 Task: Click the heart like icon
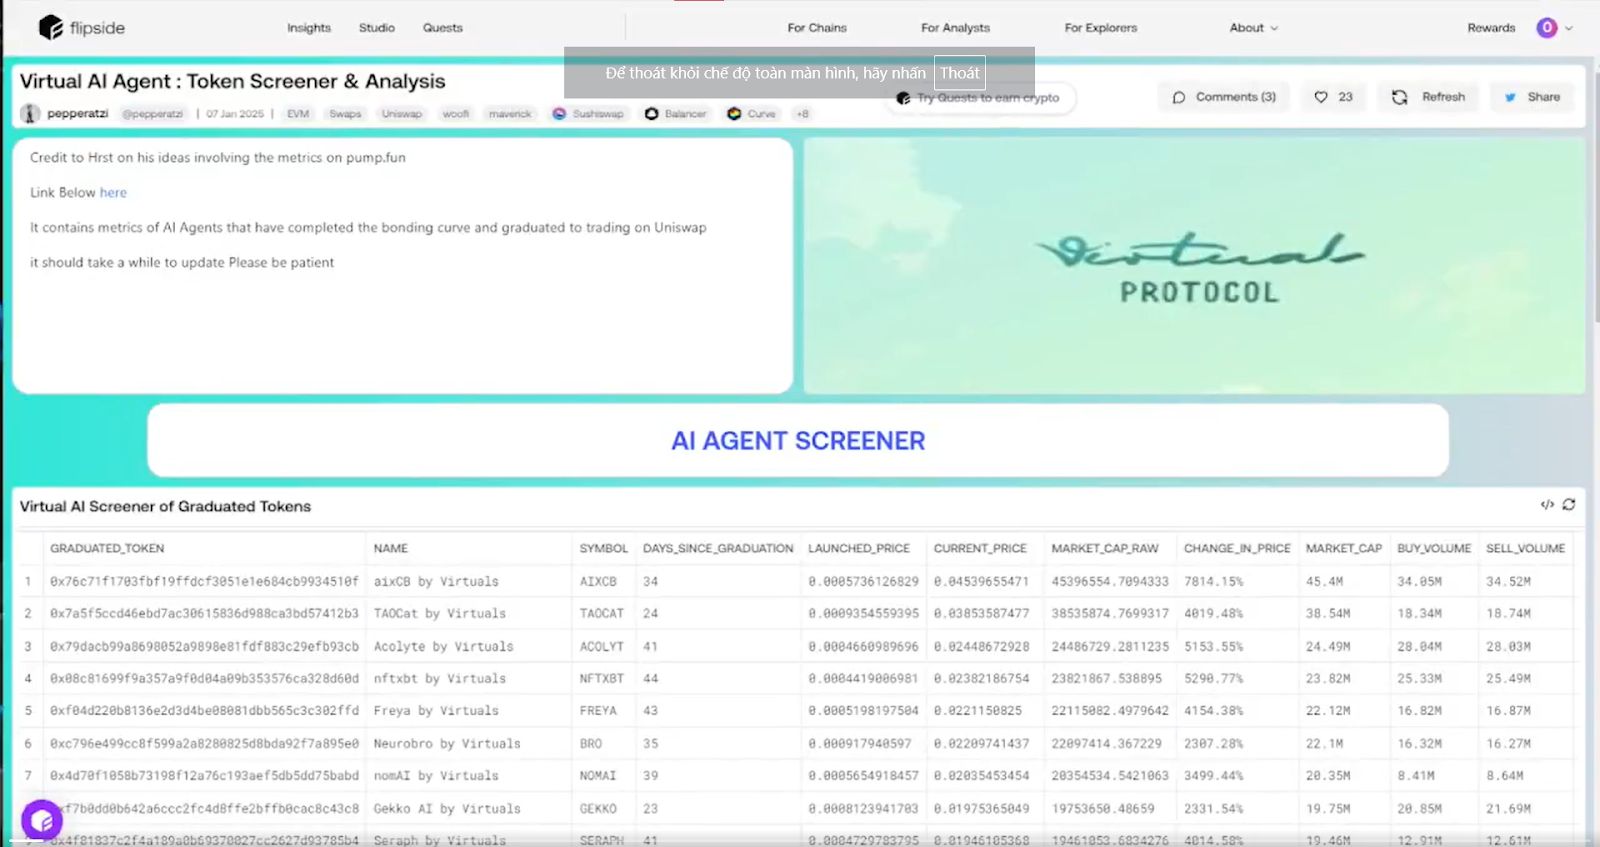[1321, 97]
